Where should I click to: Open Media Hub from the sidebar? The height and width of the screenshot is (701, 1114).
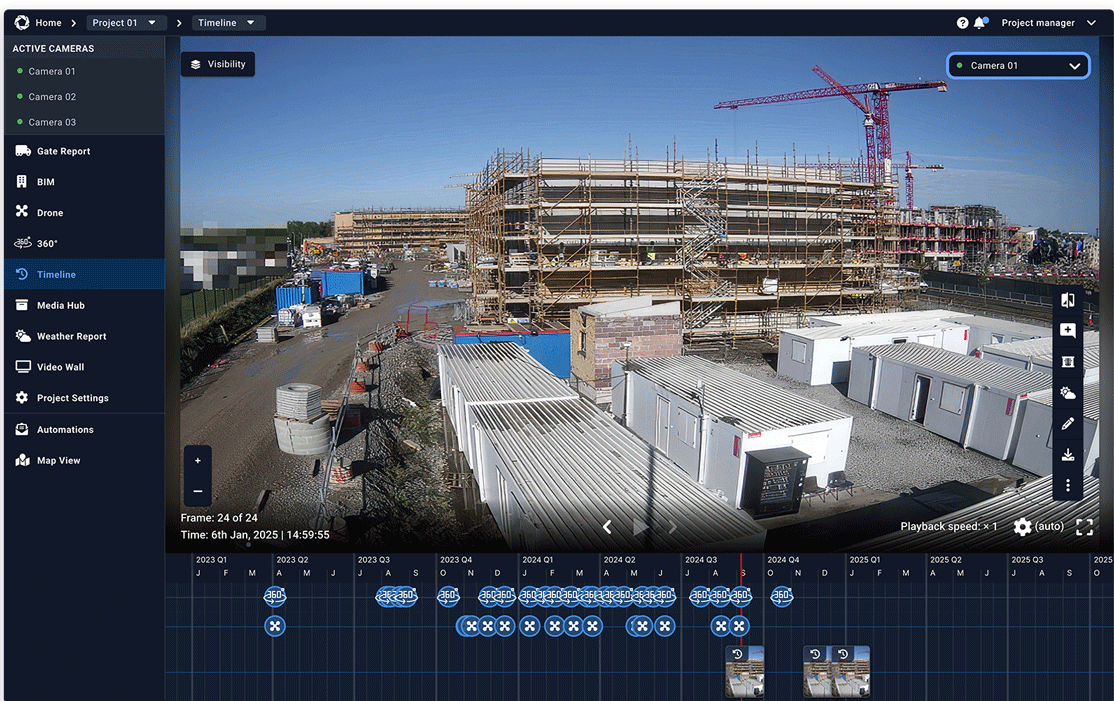[60, 305]
